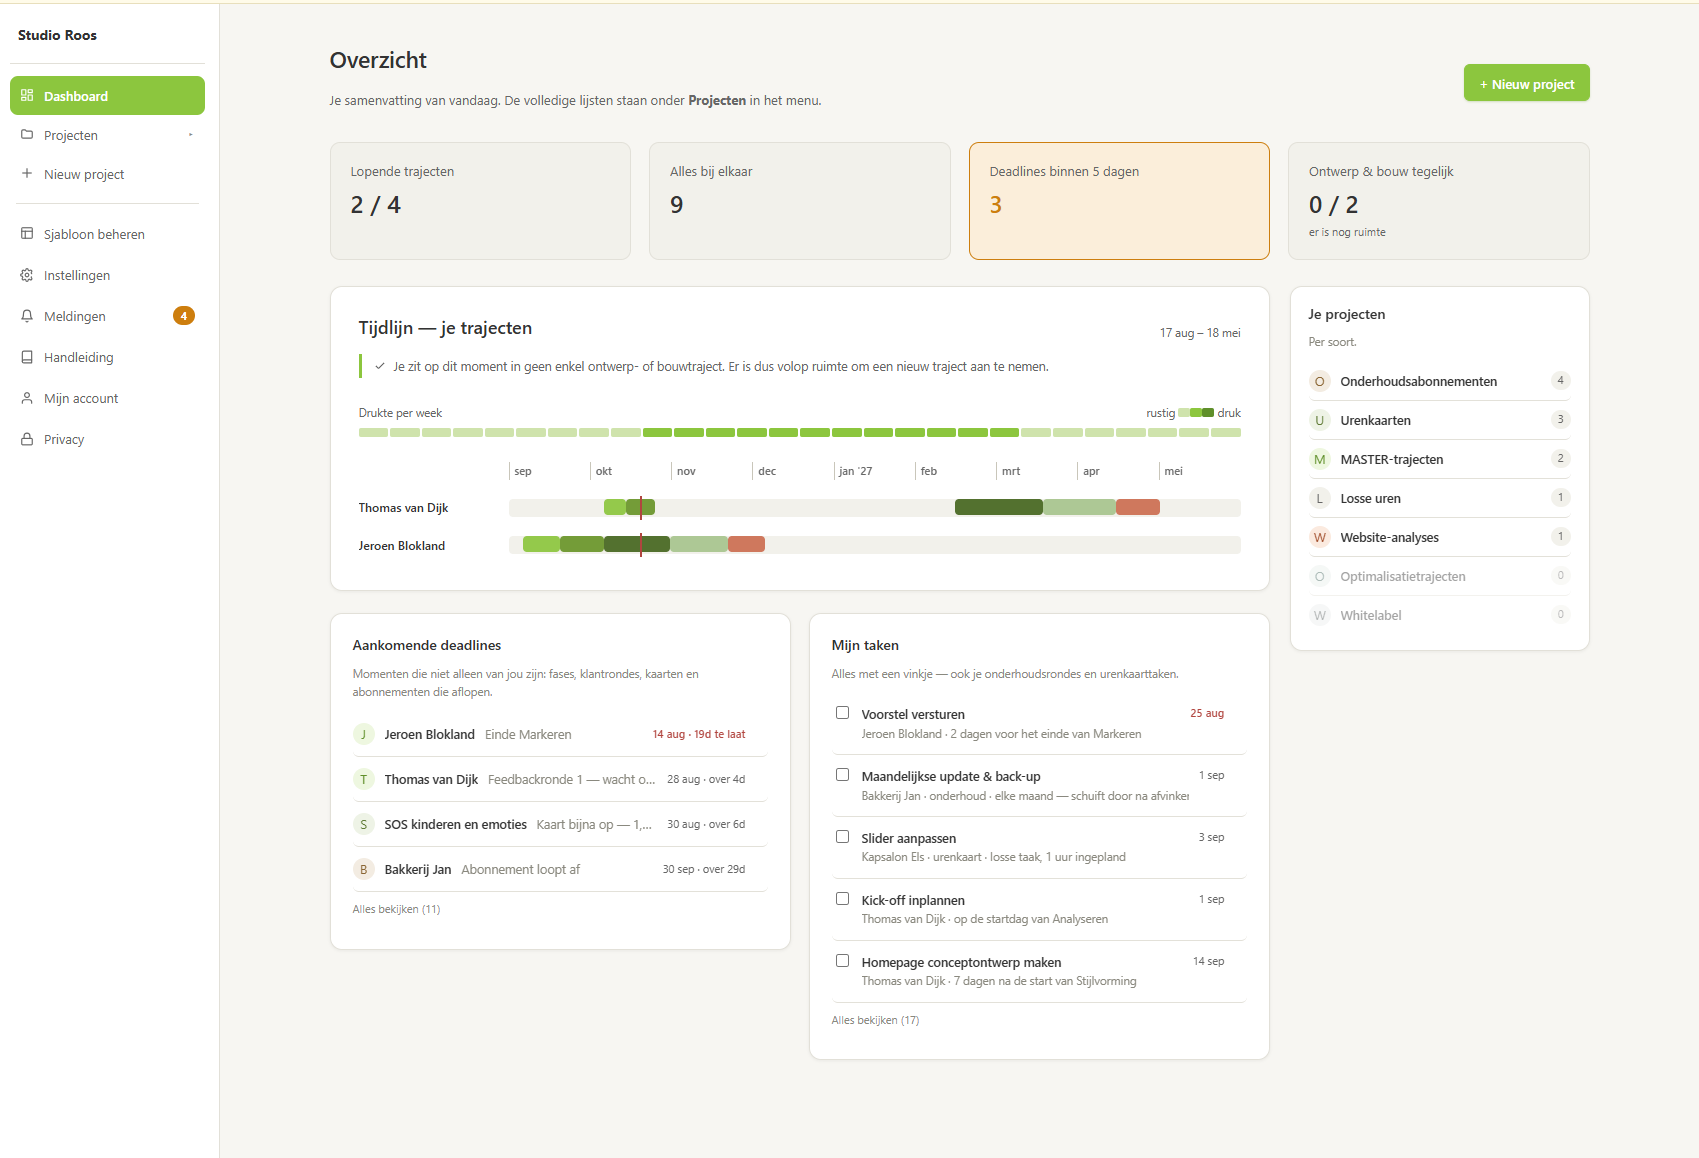
Task: Open Alles bekijken (17) tasks link
Action: (x=875, y=1020)
